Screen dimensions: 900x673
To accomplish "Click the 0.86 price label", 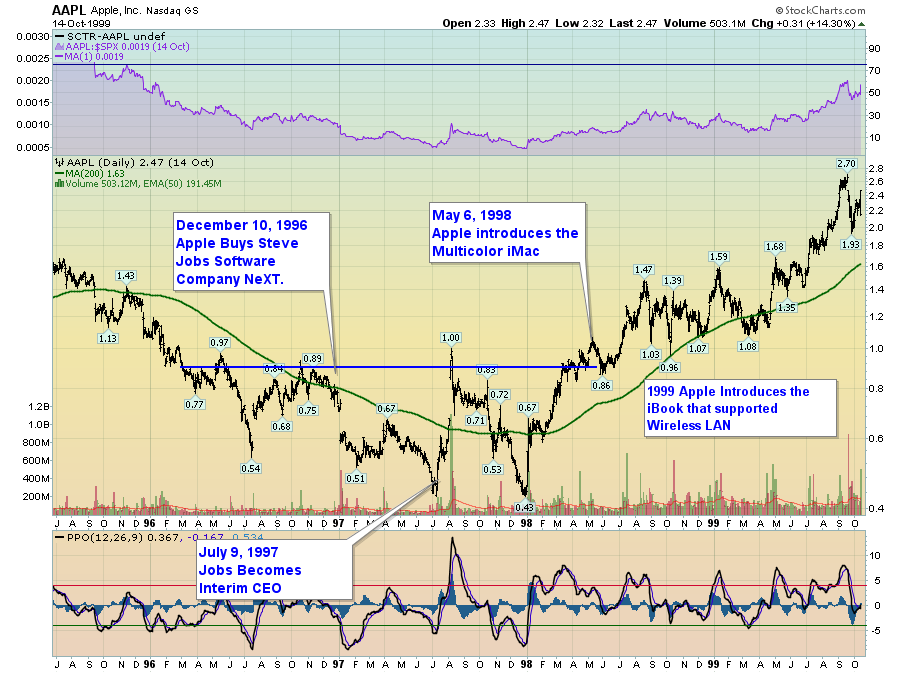I will pyautogui.click(x=601, y=386).
